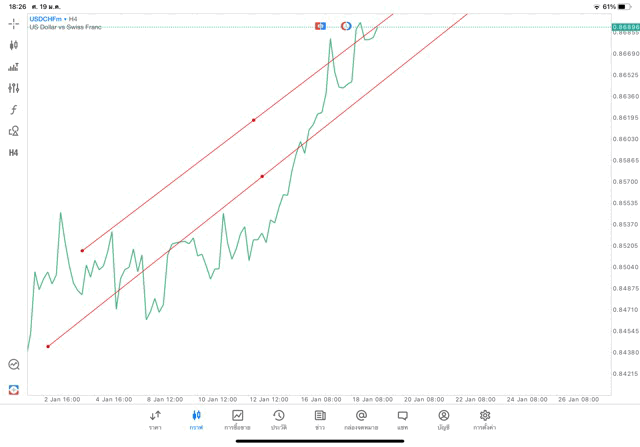
Task: Open the การซื้อขาย (Trade) tab
Action: [x=238, y=420]
